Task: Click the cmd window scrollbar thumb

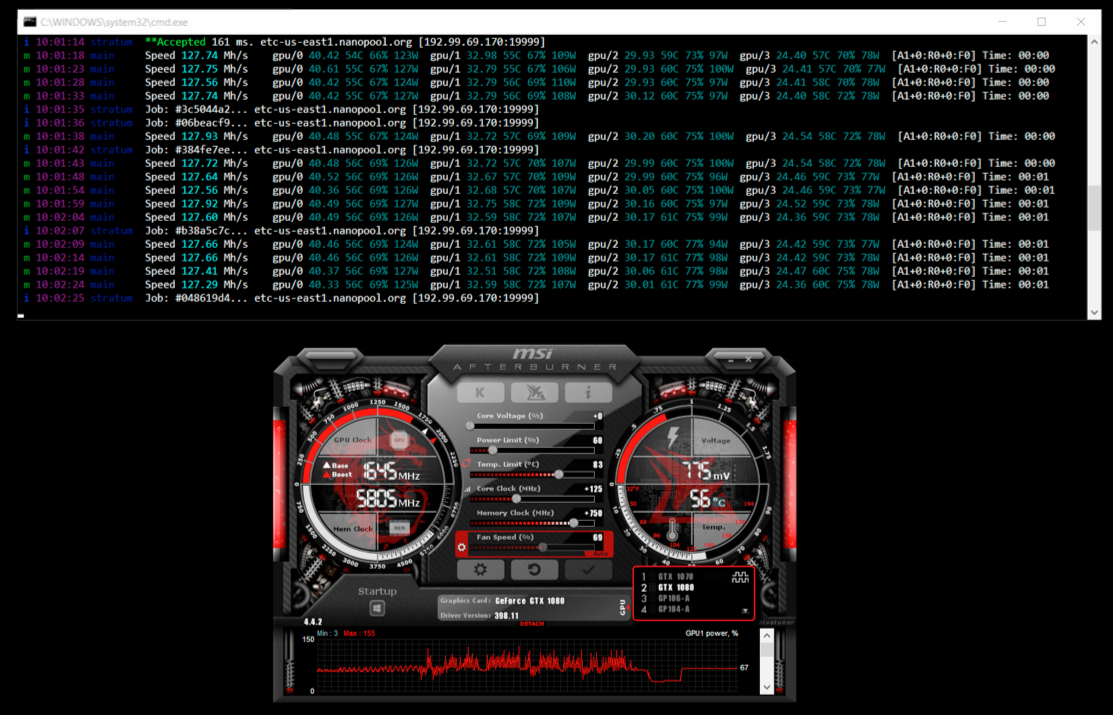Action: coord(1094,210)
